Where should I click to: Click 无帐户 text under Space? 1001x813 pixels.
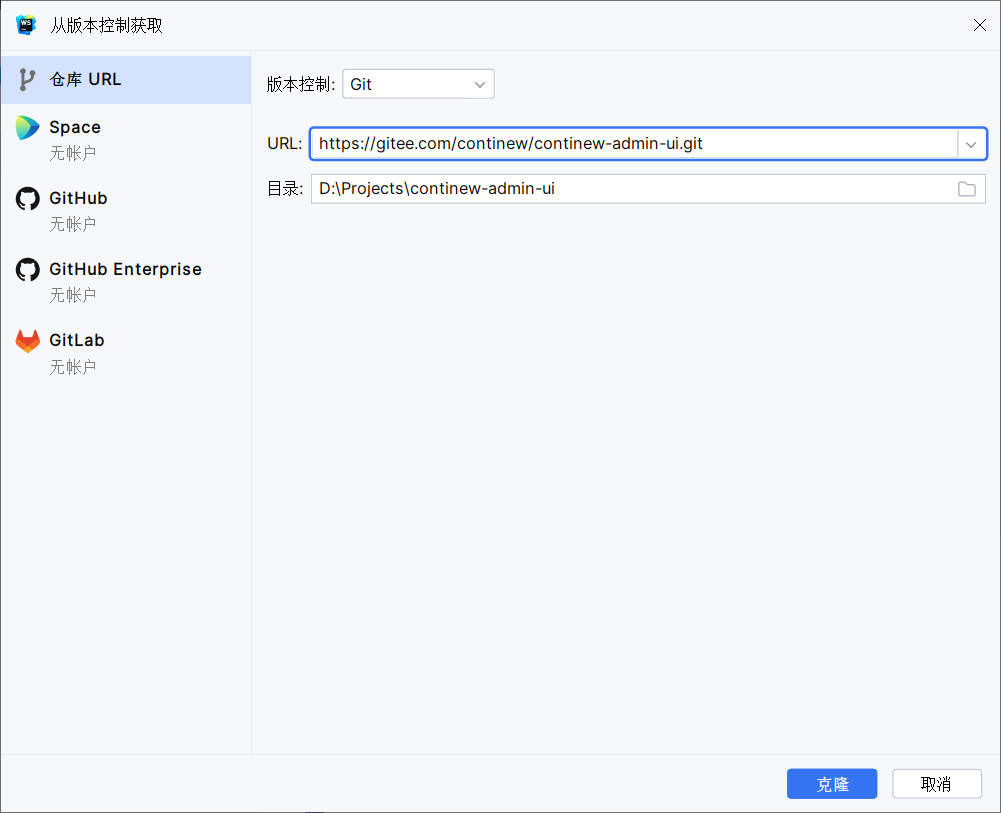coord(73,153)
